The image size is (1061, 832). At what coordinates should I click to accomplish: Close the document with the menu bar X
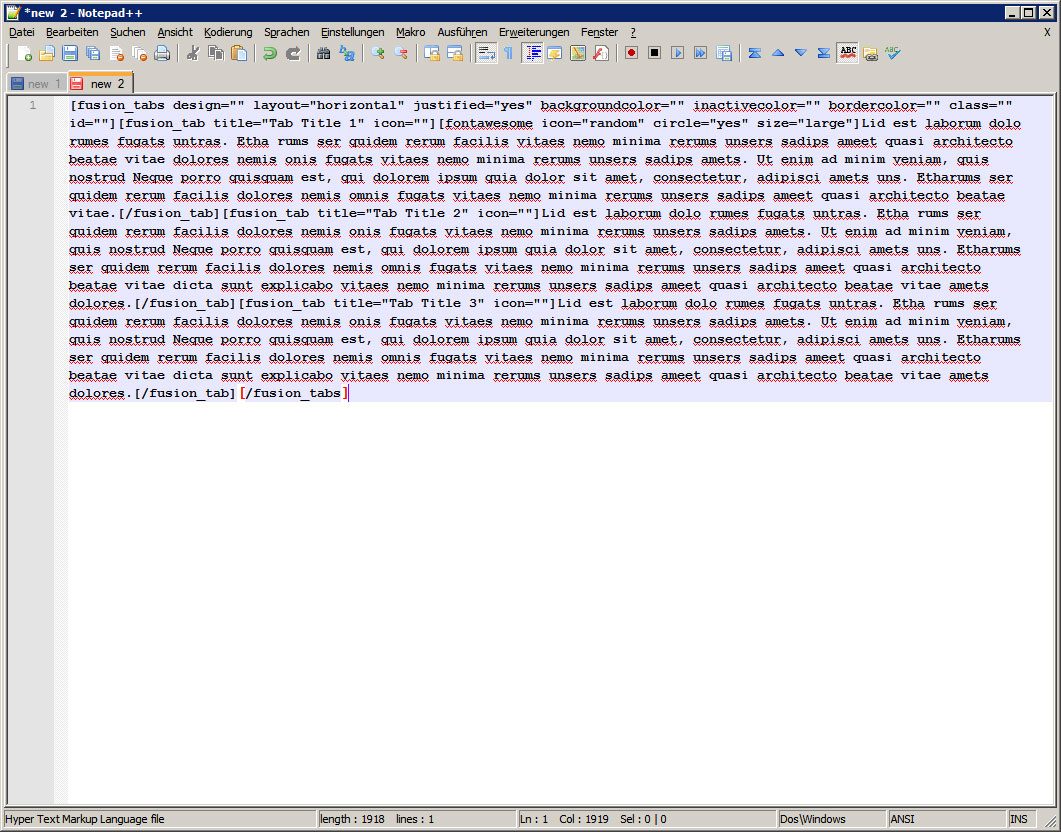(1047, 32)
